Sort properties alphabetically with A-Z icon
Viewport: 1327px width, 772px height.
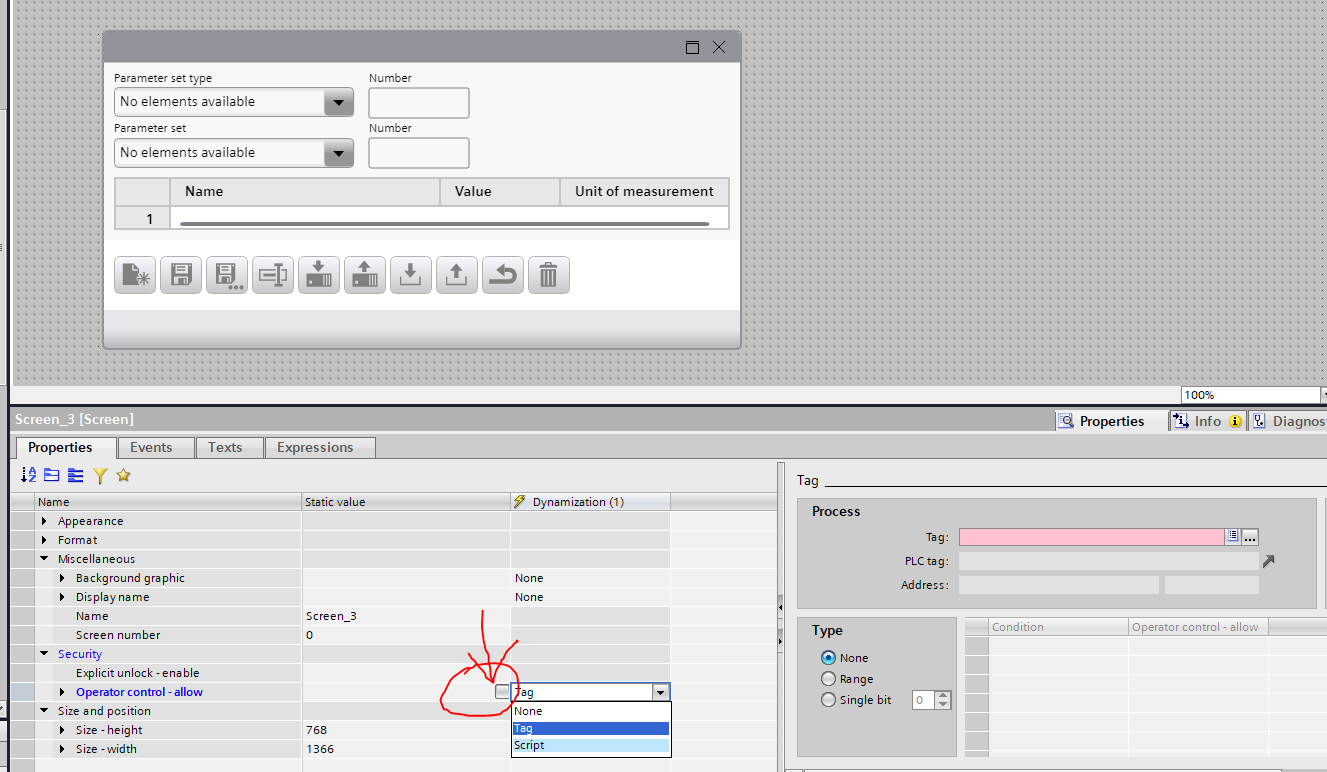28,475
